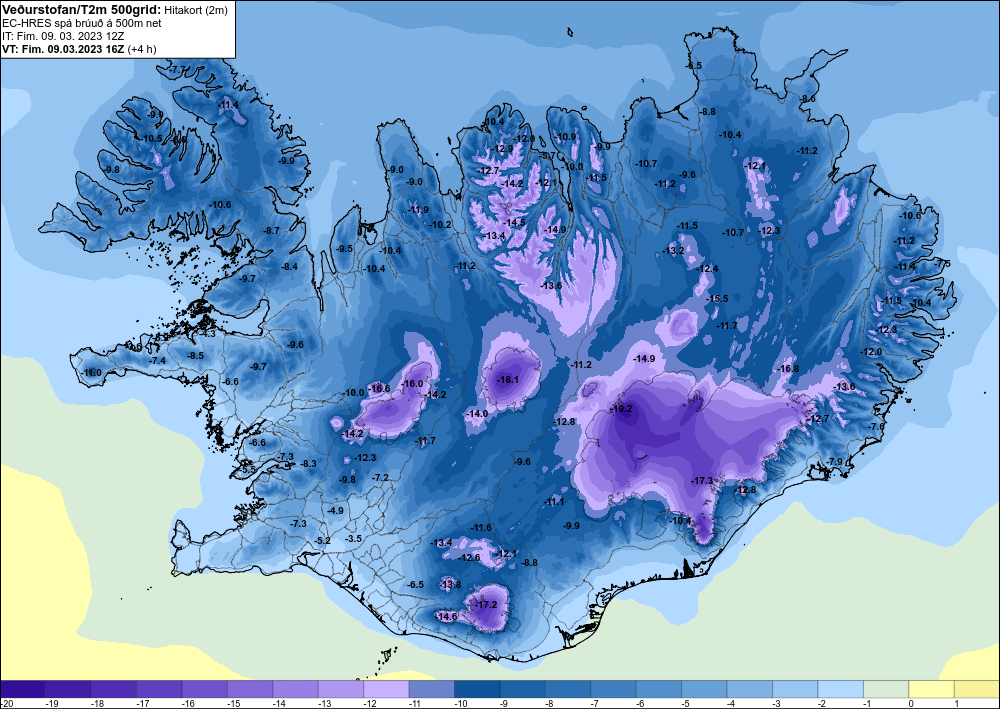This screenshot has width=1000, height=709.
Task: Click the -17.2 temperature value in the south
Action: pyautogui.click(x=485, y=604)
